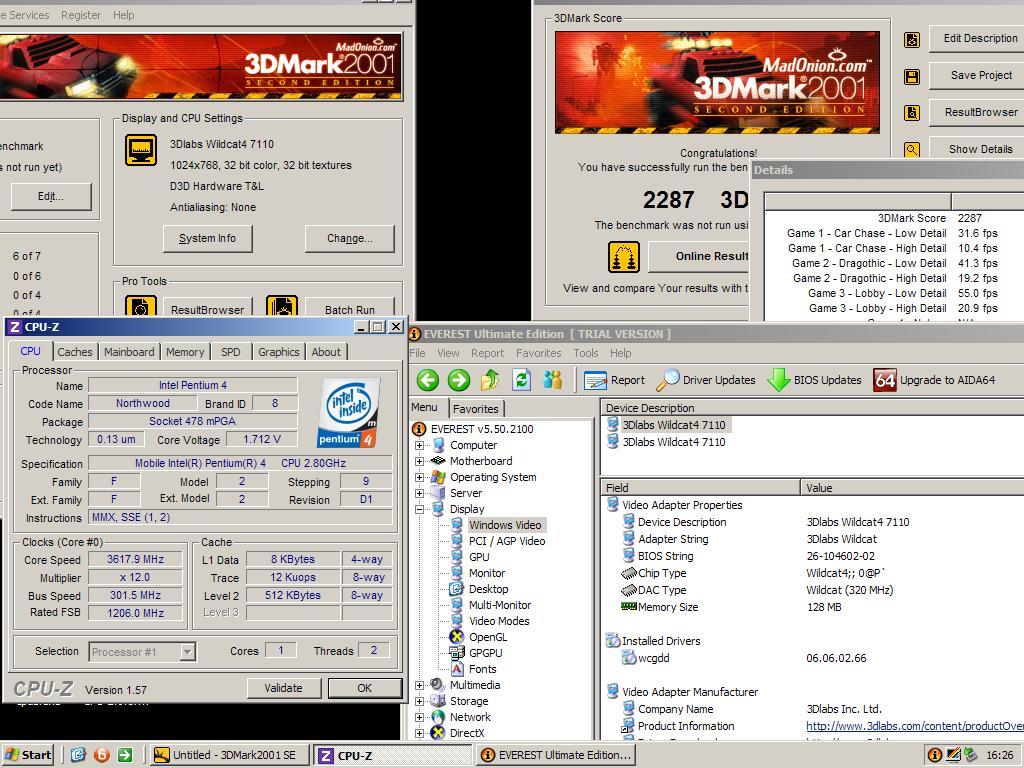
Task: Click the users icon in EVEREST toolbar
Action: pos(552,379)
